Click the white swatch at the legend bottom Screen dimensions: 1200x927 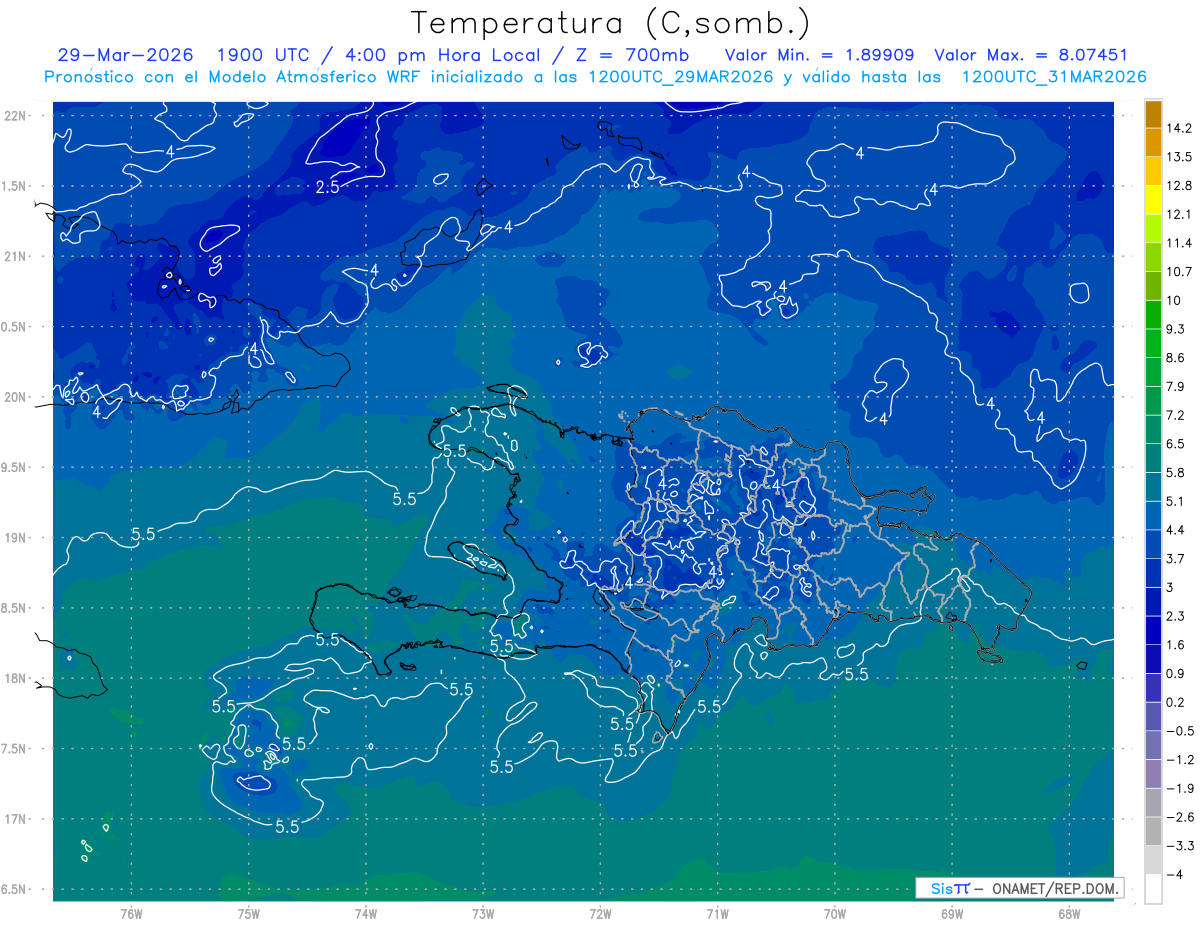coord(1153,888)
